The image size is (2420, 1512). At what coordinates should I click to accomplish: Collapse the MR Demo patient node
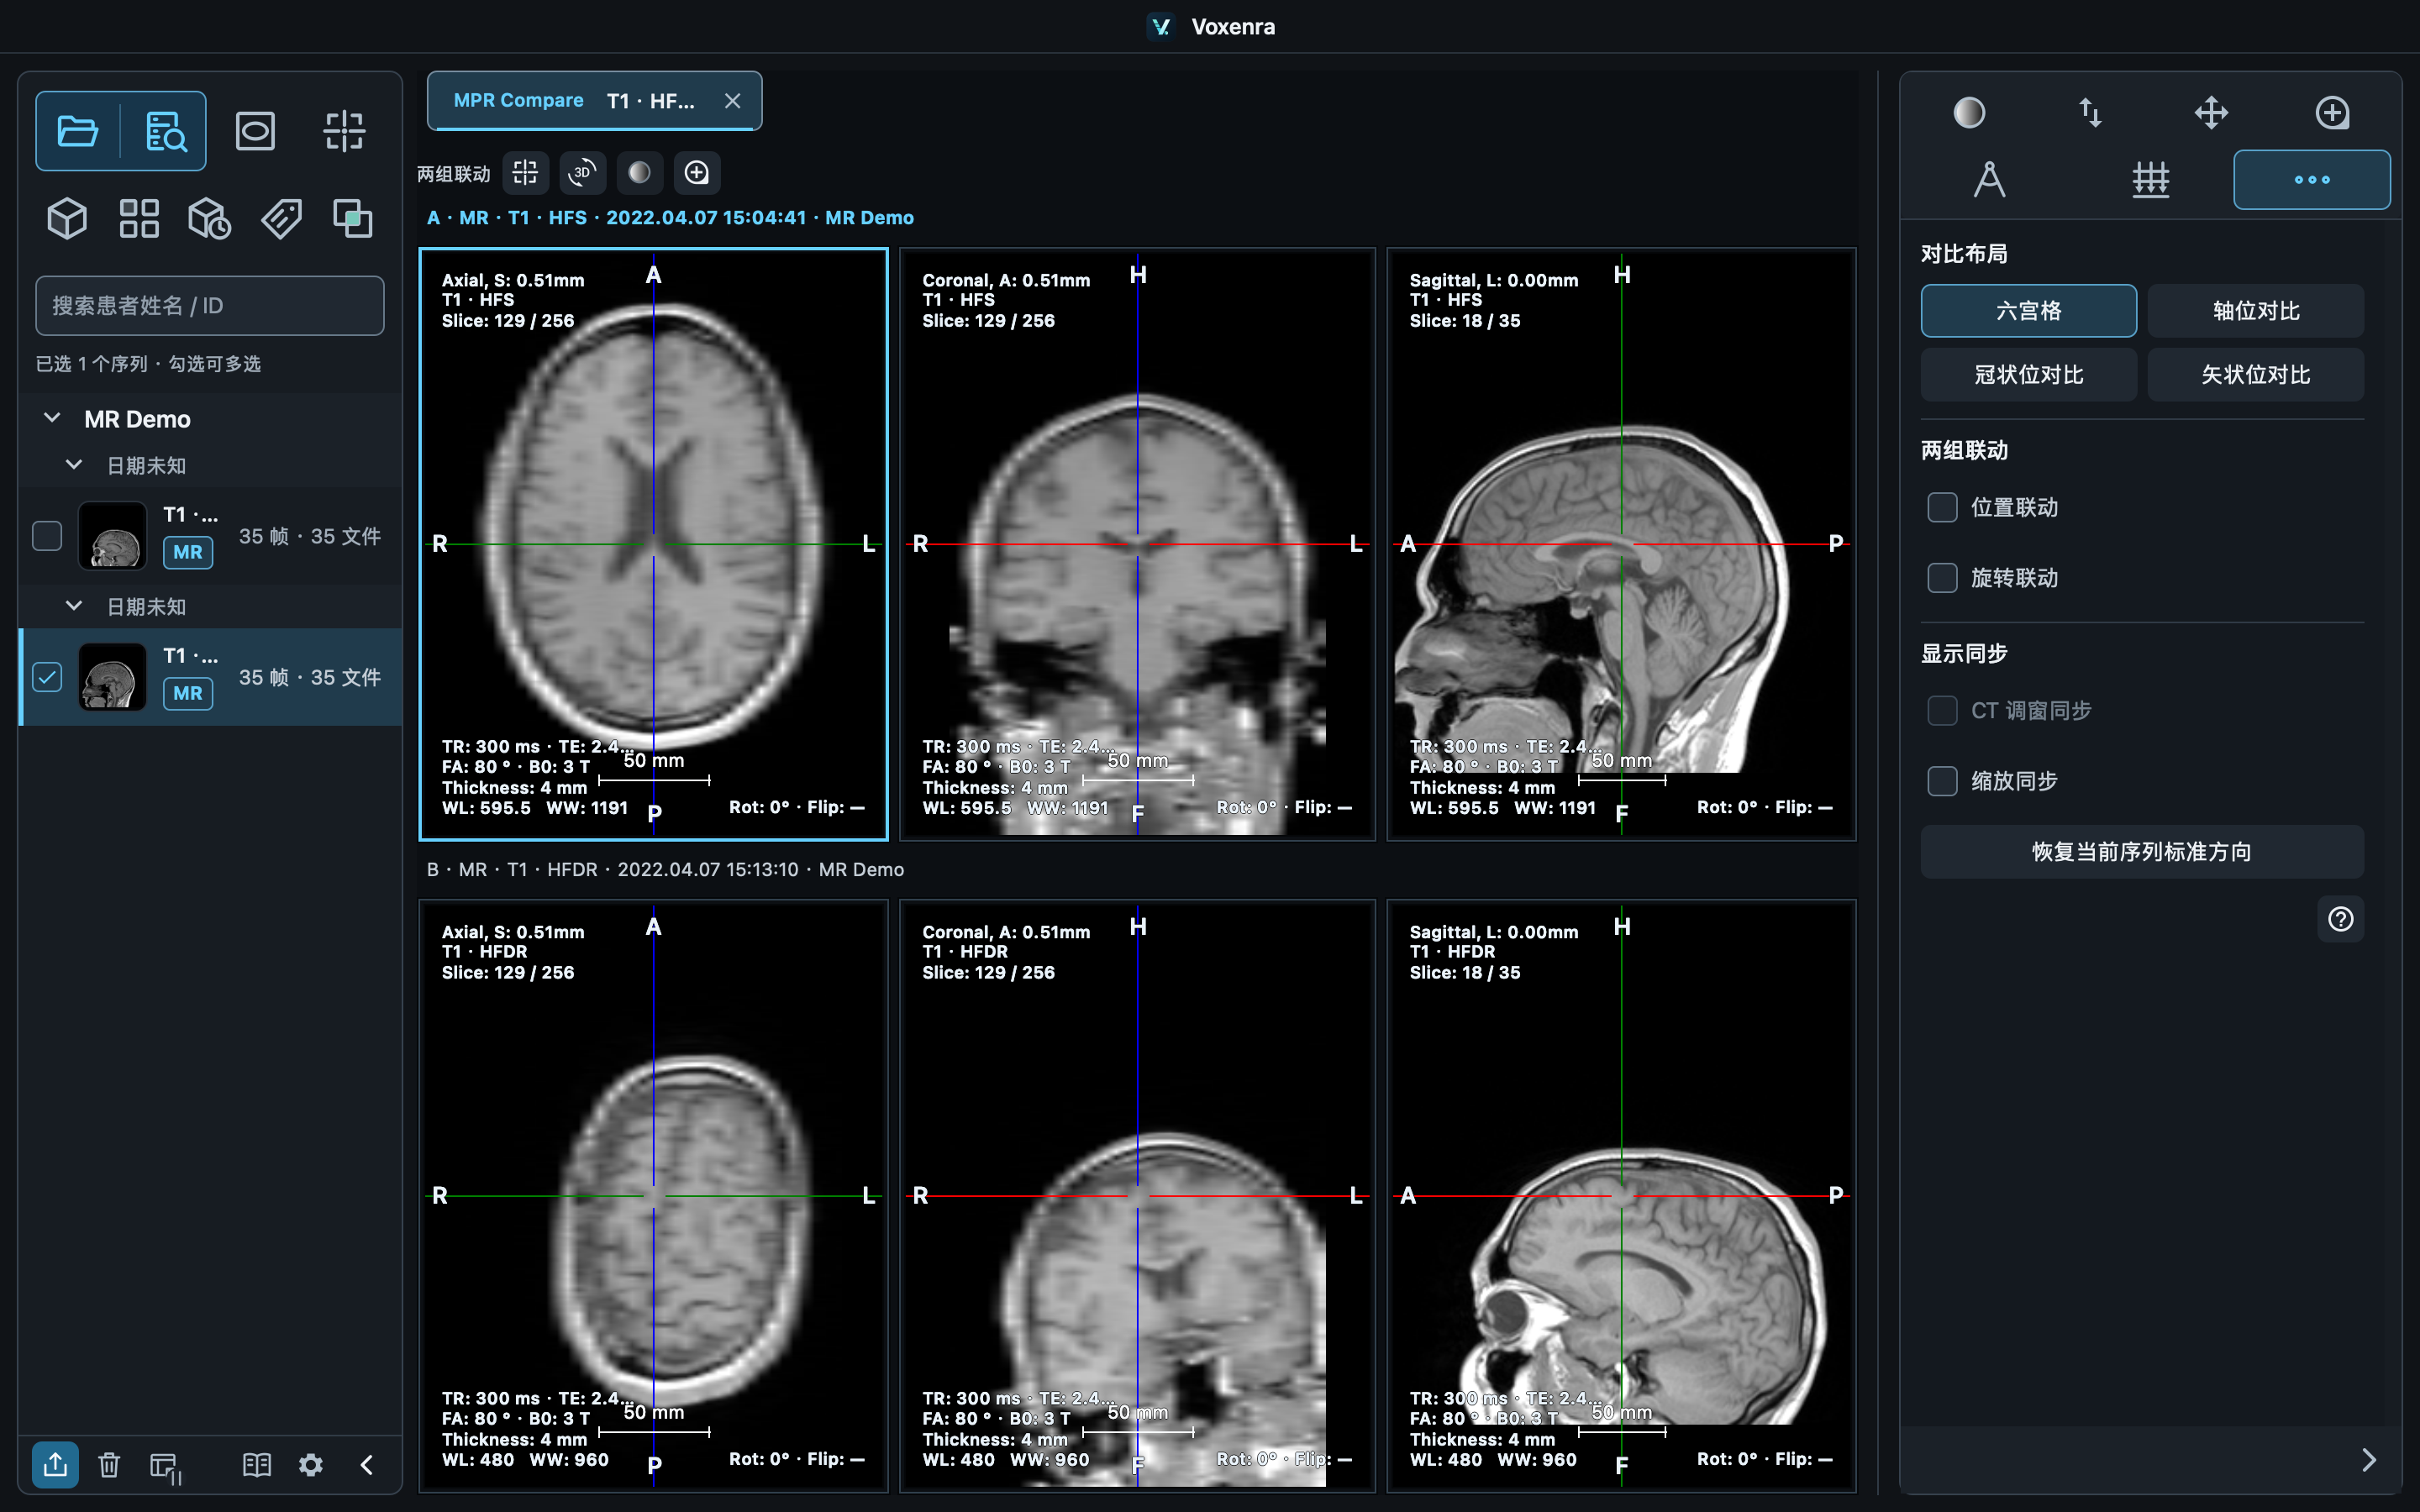click(53, 418)
